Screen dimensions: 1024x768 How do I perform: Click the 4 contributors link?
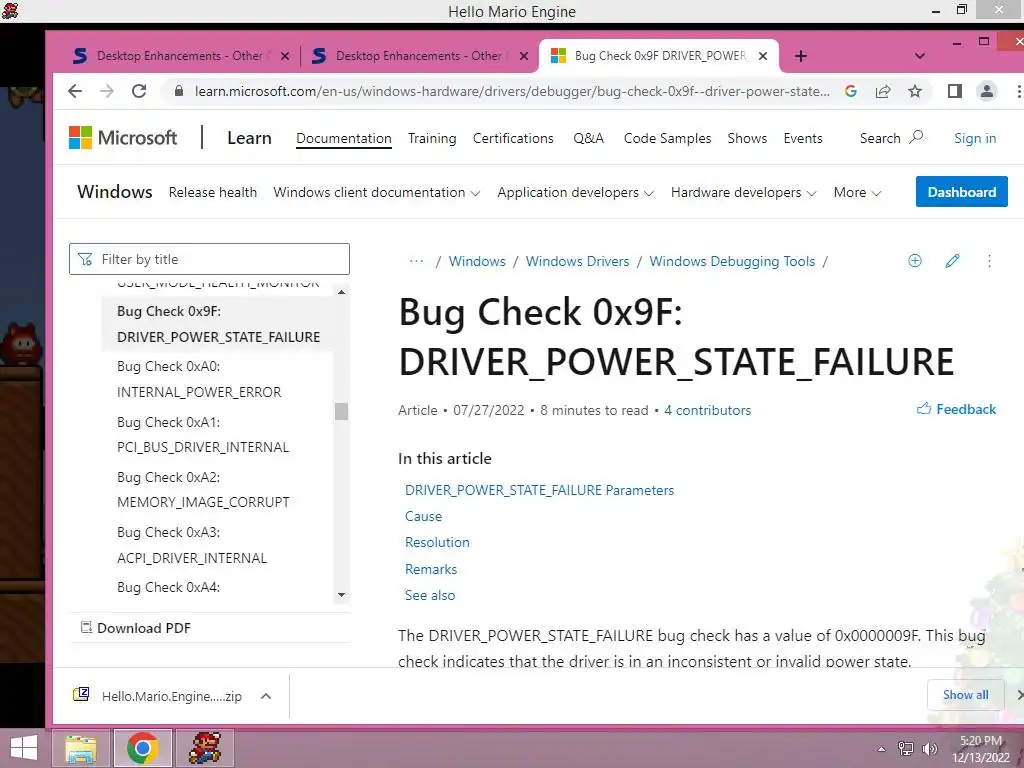[x=707, y=410]
